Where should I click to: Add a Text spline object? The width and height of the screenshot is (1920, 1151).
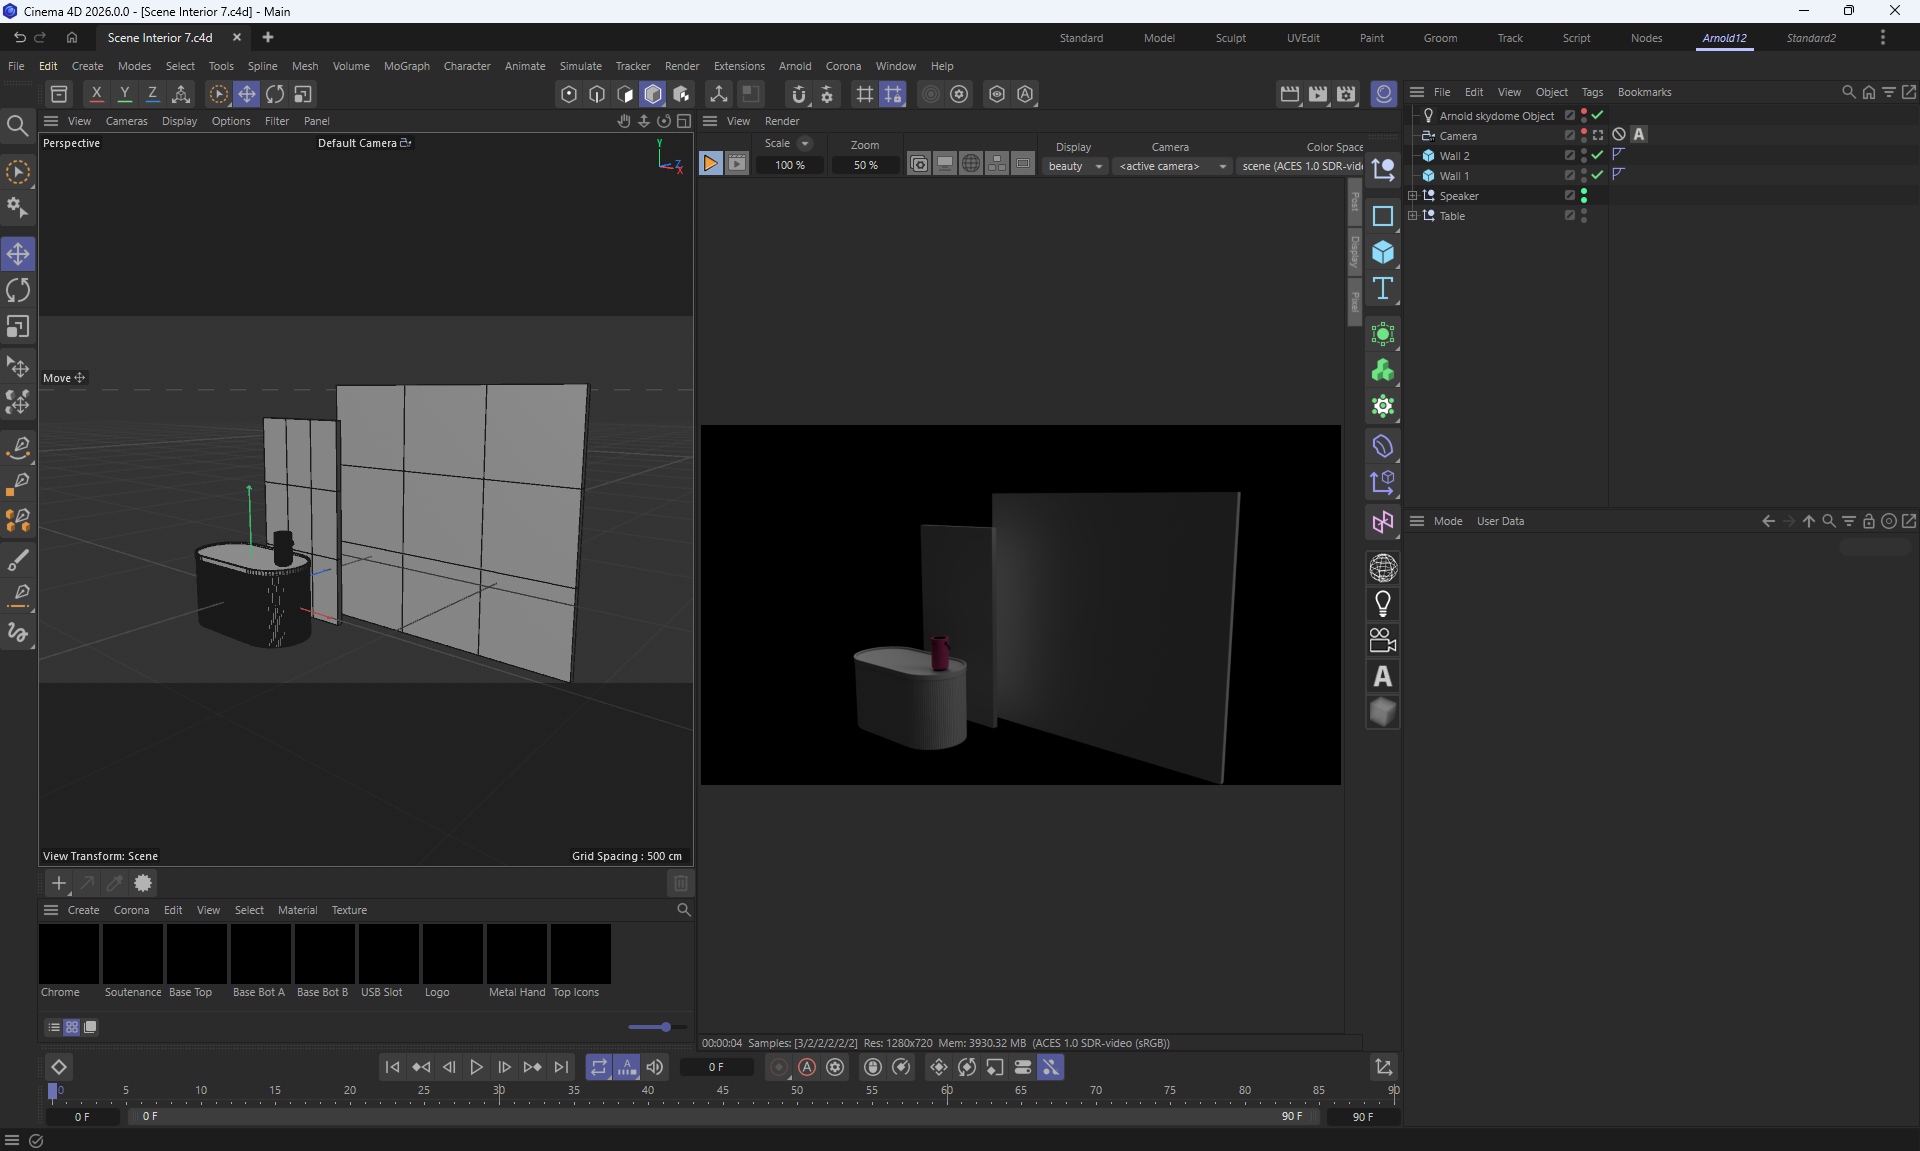pos(1383,289)
